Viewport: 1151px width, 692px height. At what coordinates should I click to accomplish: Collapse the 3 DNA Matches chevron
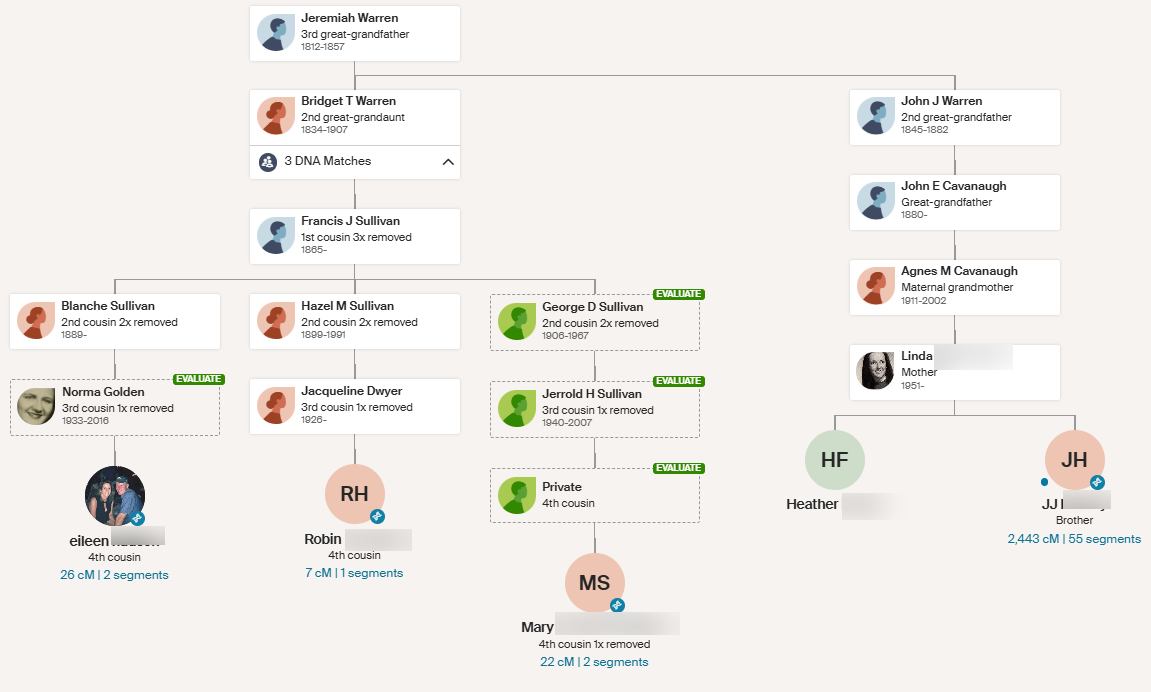[x=448, y=162]
